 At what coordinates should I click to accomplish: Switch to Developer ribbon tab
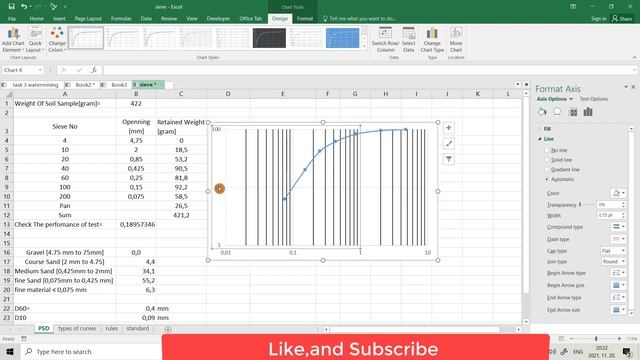pos(218,18)
